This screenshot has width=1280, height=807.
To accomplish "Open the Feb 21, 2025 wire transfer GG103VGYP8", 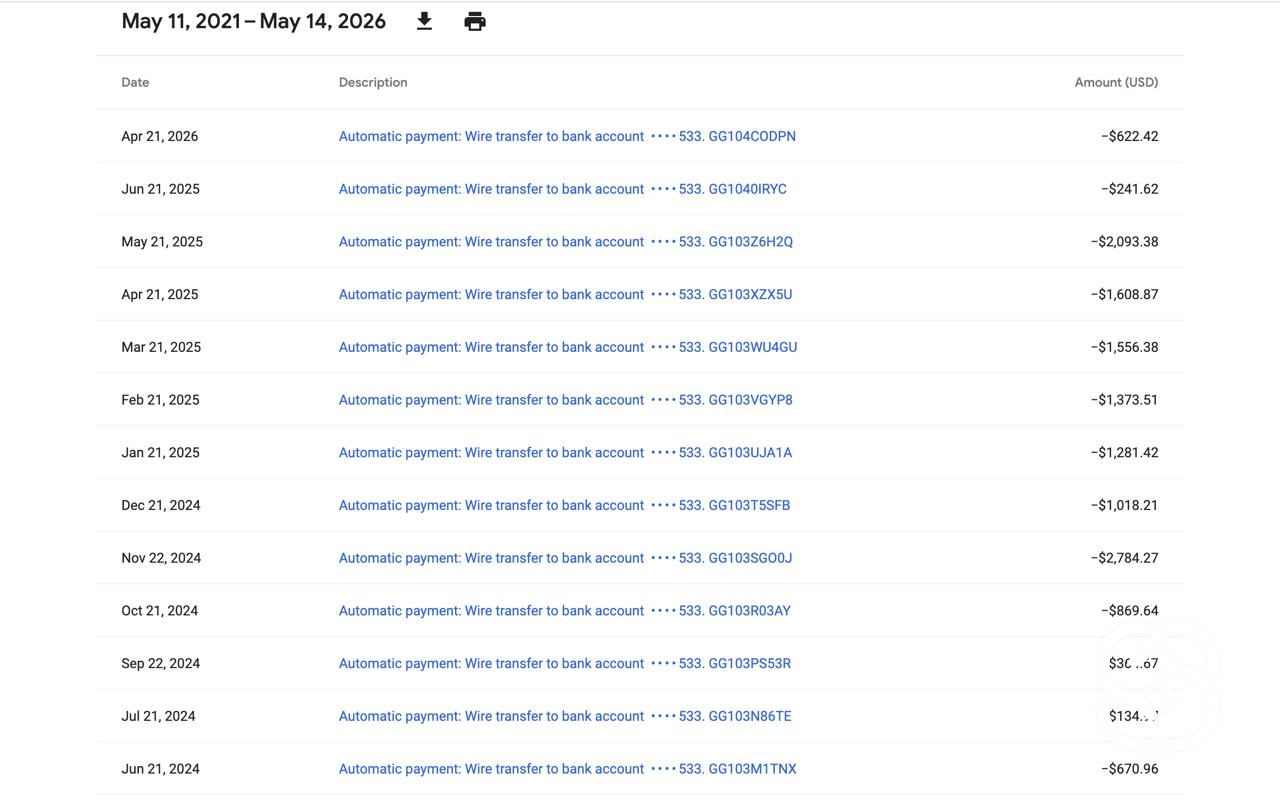I will pyautogui.click(x=565, y=400).
